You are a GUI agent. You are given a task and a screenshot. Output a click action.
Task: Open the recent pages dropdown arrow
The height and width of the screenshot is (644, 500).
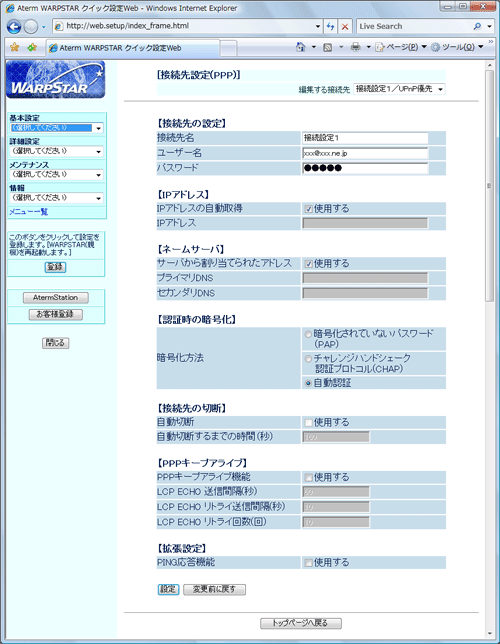pyautogui.click(x=44, y=27)
